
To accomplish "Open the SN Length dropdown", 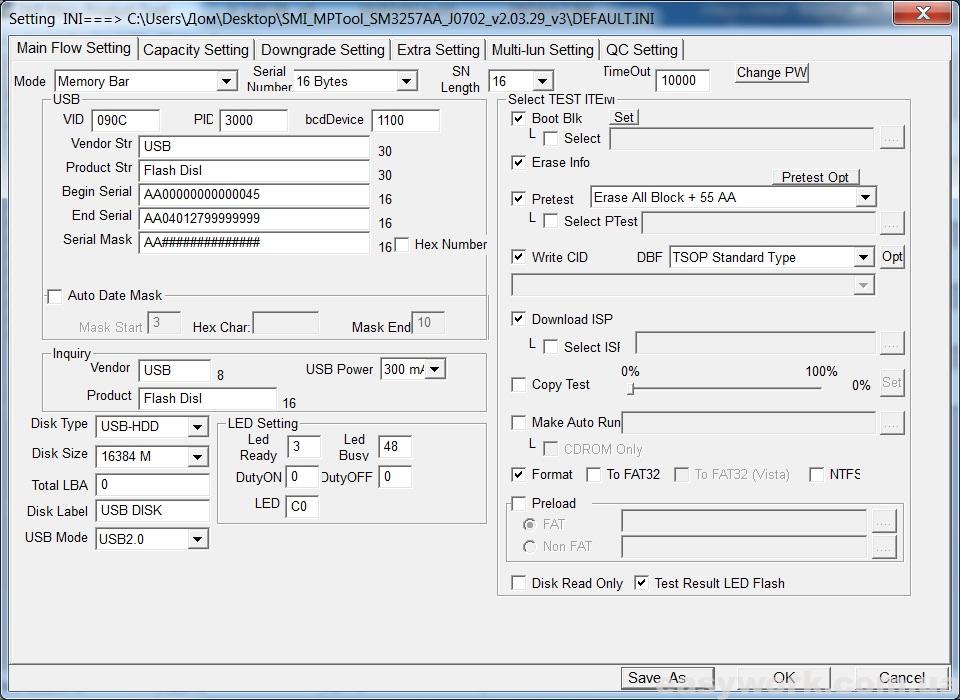I will [x=542, y=81].
